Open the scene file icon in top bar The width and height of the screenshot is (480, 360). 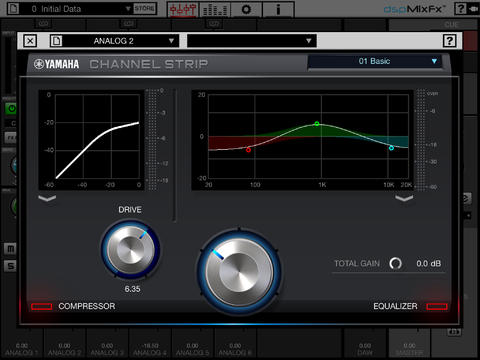pos(13,8)
